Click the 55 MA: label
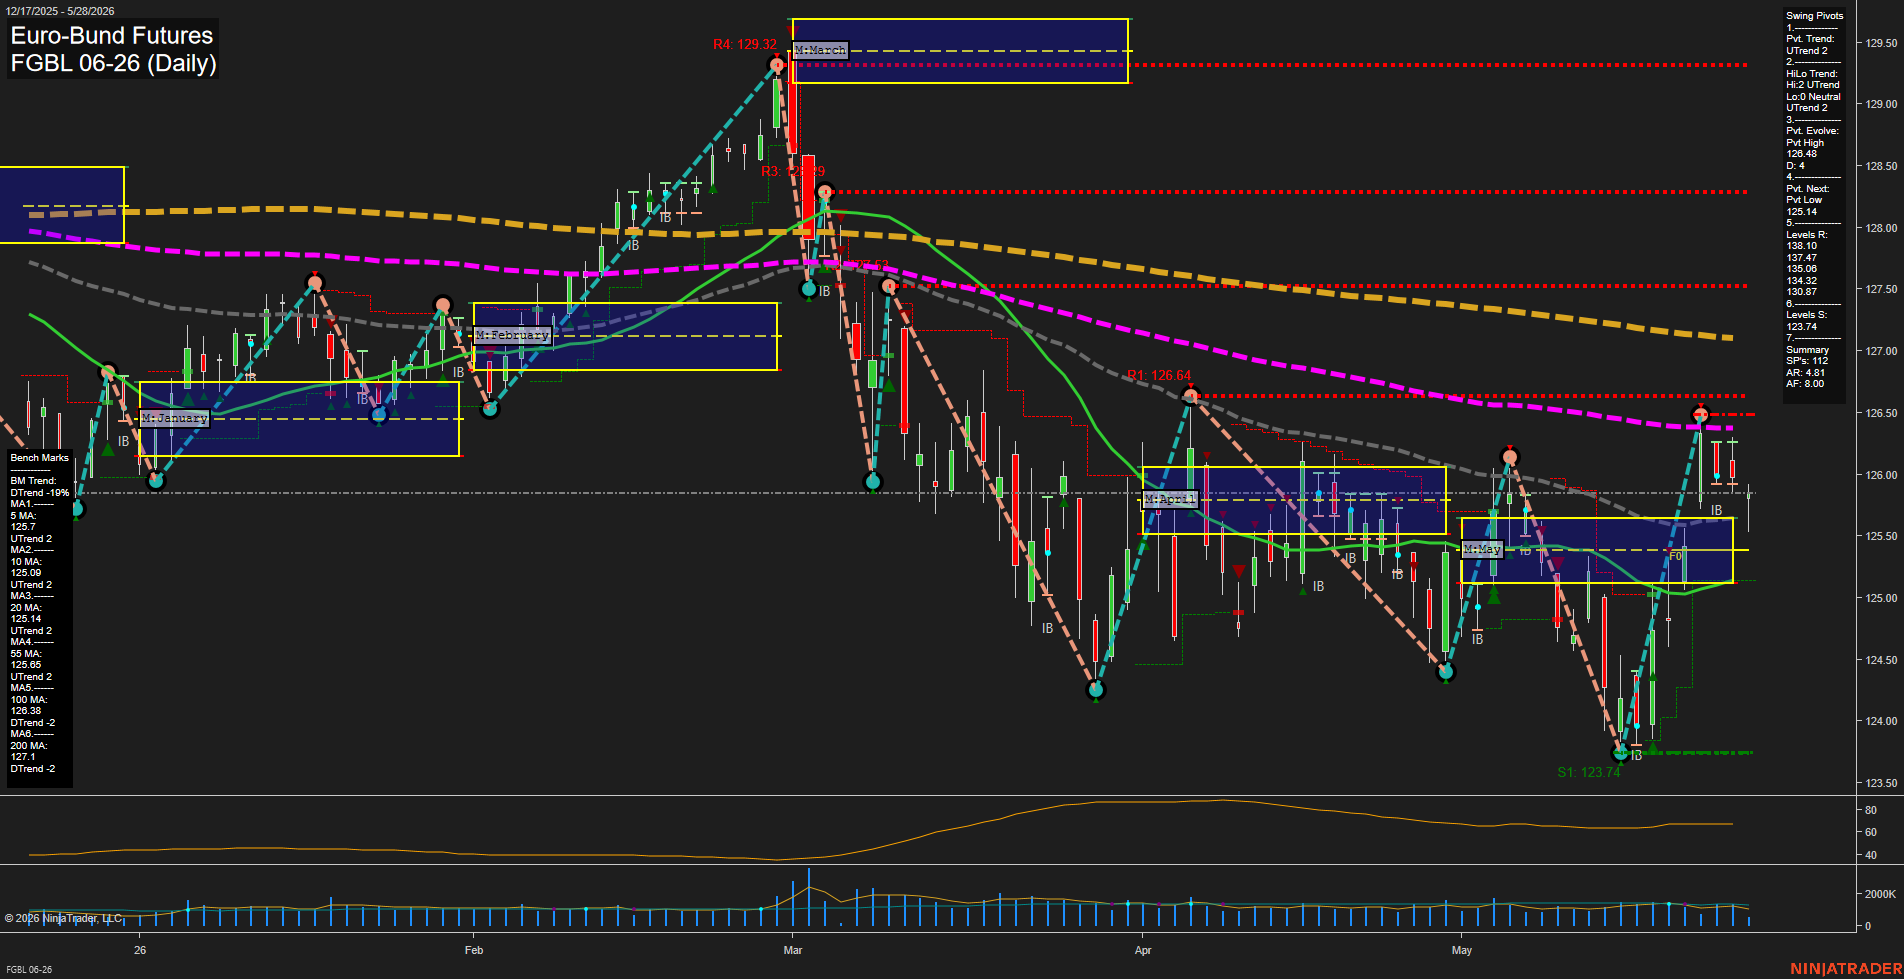The width and height of the screenshot is (1904, 979). (x=26, y=654)
